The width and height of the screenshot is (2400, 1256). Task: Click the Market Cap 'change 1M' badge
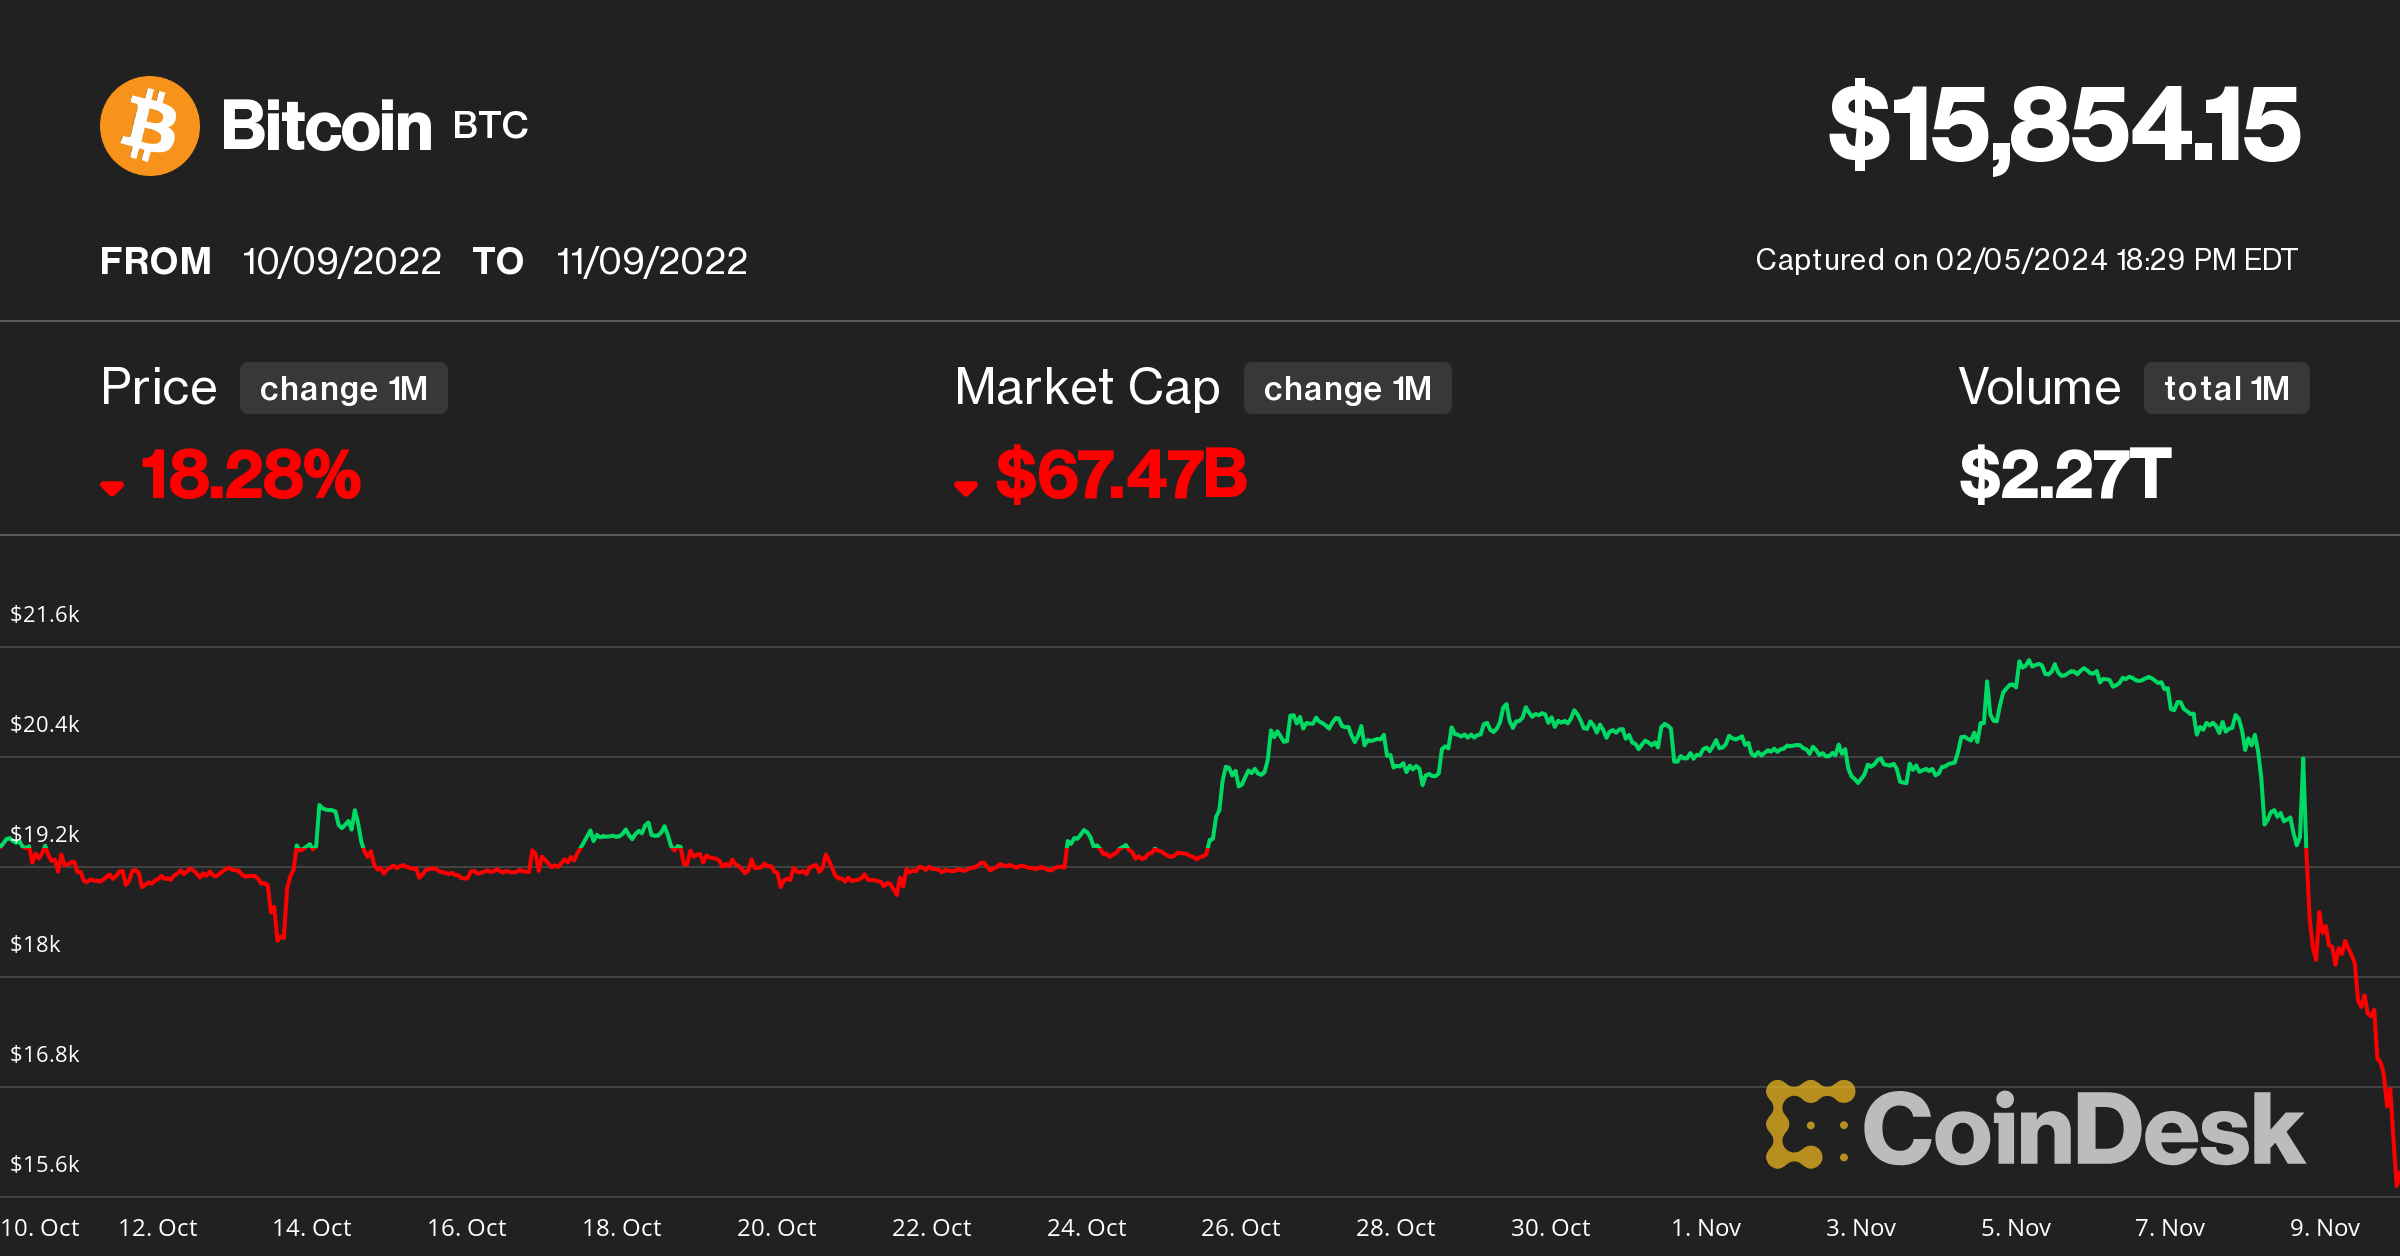tap(1347, 388)
